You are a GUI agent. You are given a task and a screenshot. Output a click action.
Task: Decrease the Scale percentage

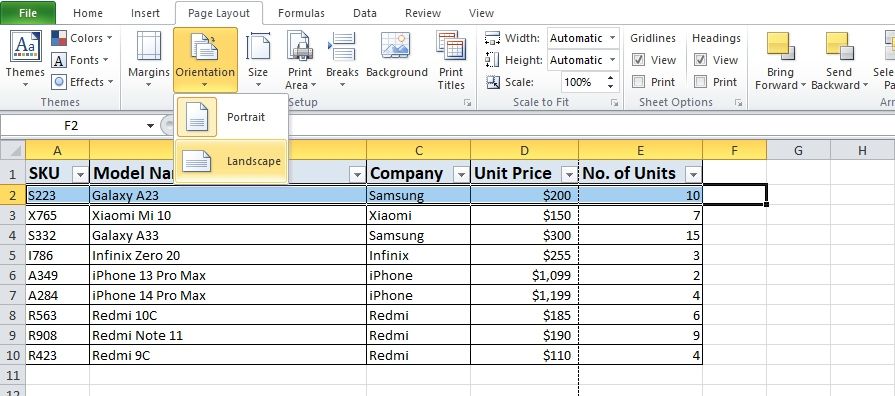tap(611, 86)
